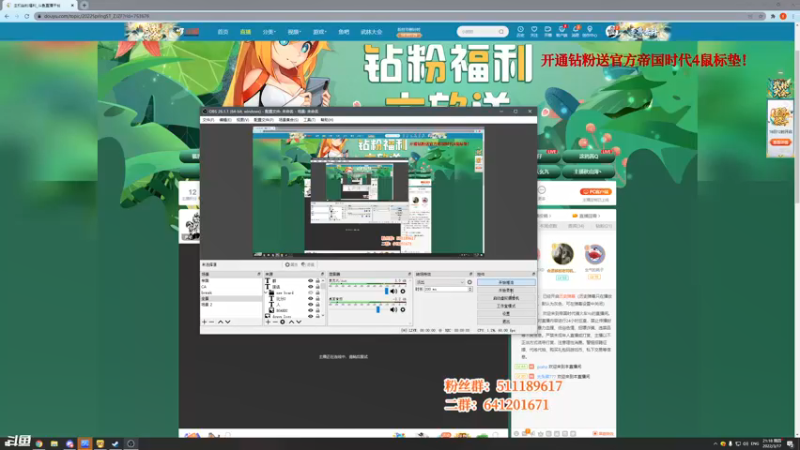Pop out the Scenes dock

tap(259, 274)
